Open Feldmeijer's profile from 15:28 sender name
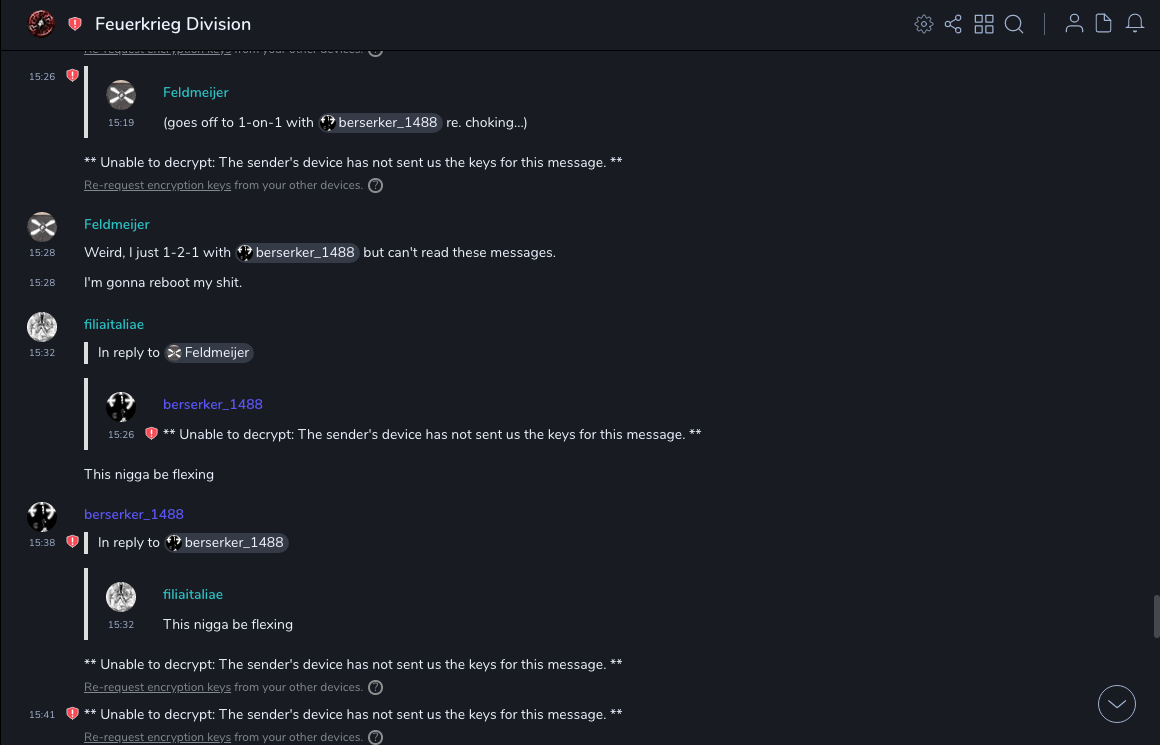 click(116, 224)
